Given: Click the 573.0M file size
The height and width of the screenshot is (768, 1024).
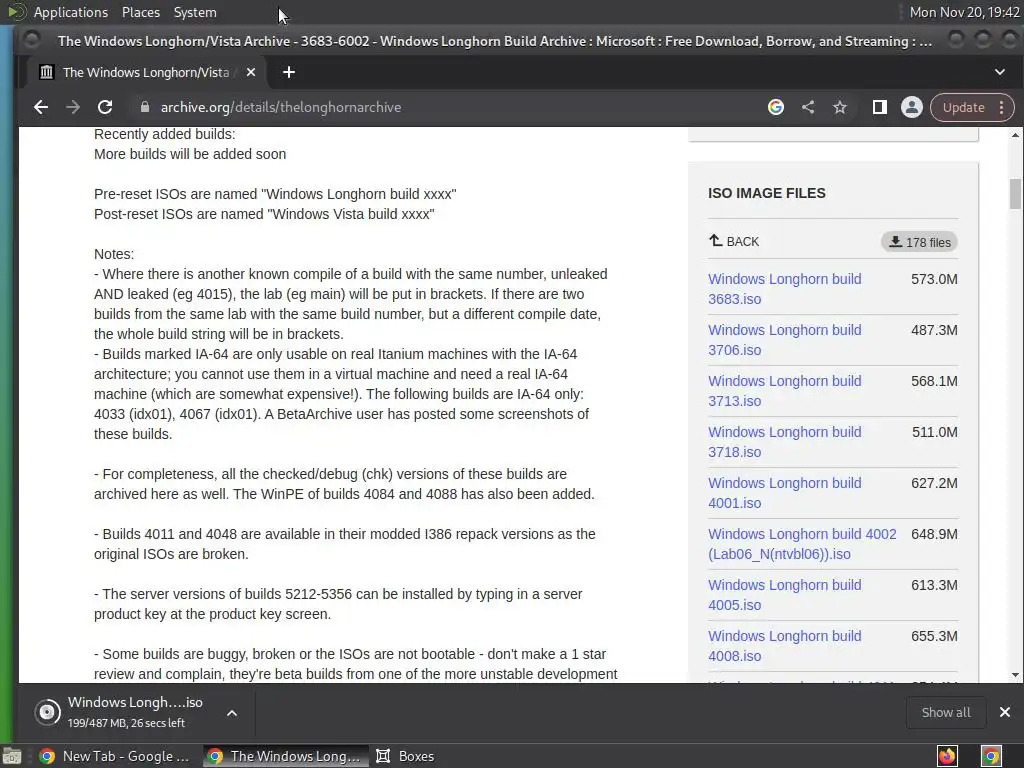Looking at the screenshot, I should [x=935, y=279].
